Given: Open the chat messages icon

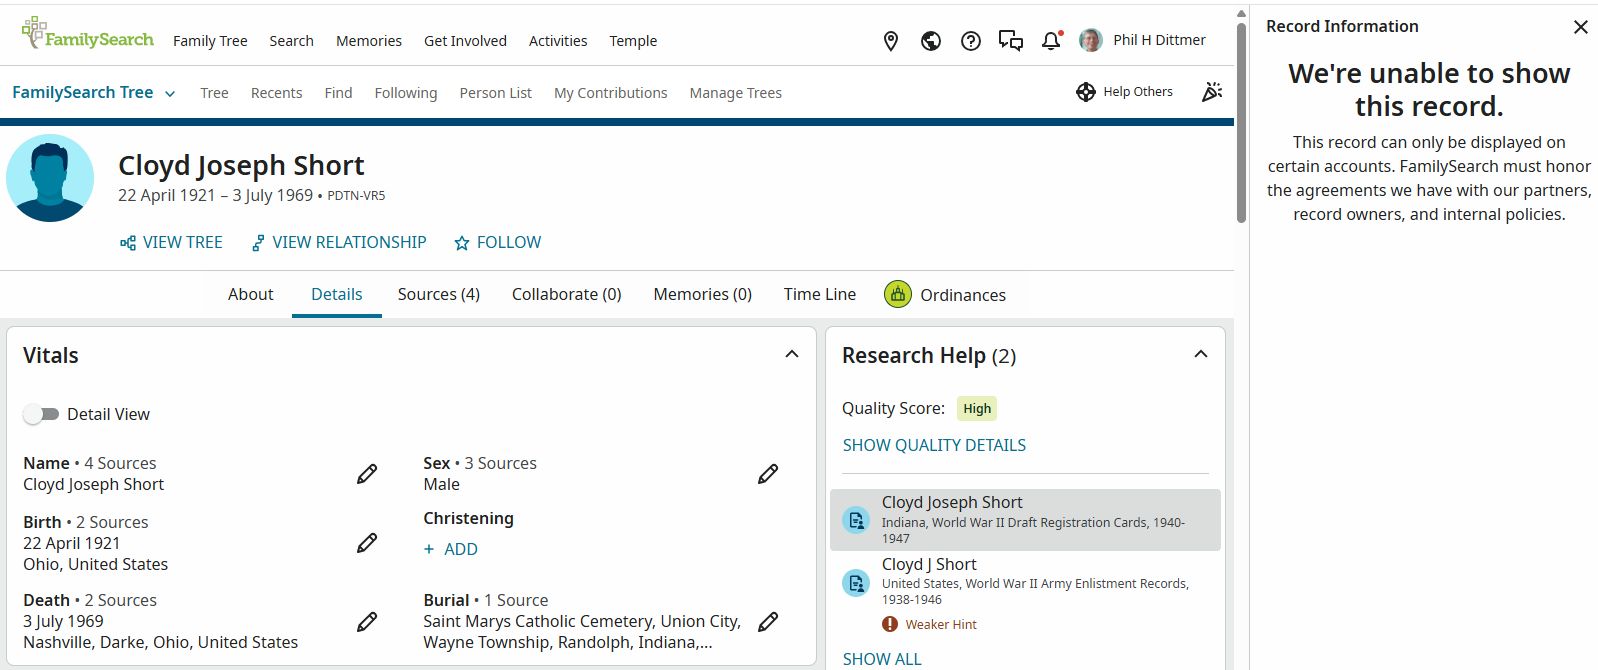Looking at the screenshot, I should [1011, 41].
